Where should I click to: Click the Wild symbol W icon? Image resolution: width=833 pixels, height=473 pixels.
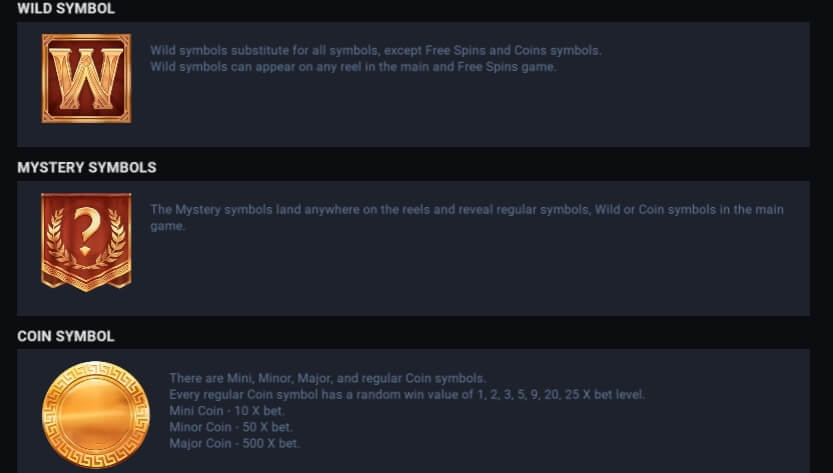86,79
